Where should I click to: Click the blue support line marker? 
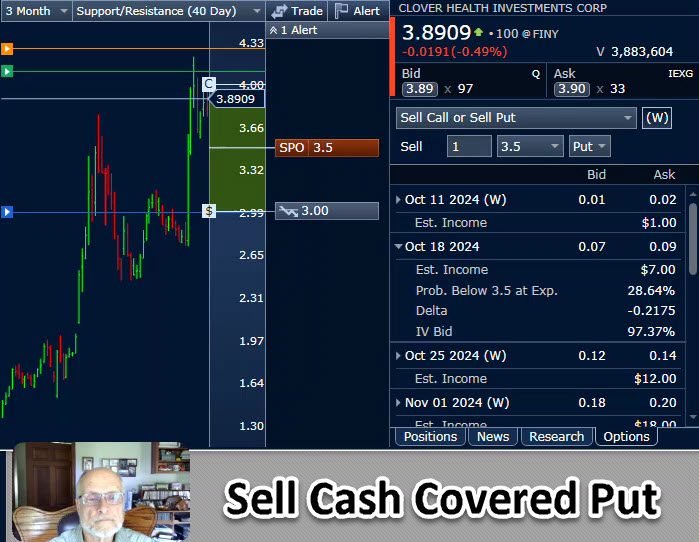tap(7, 212)
